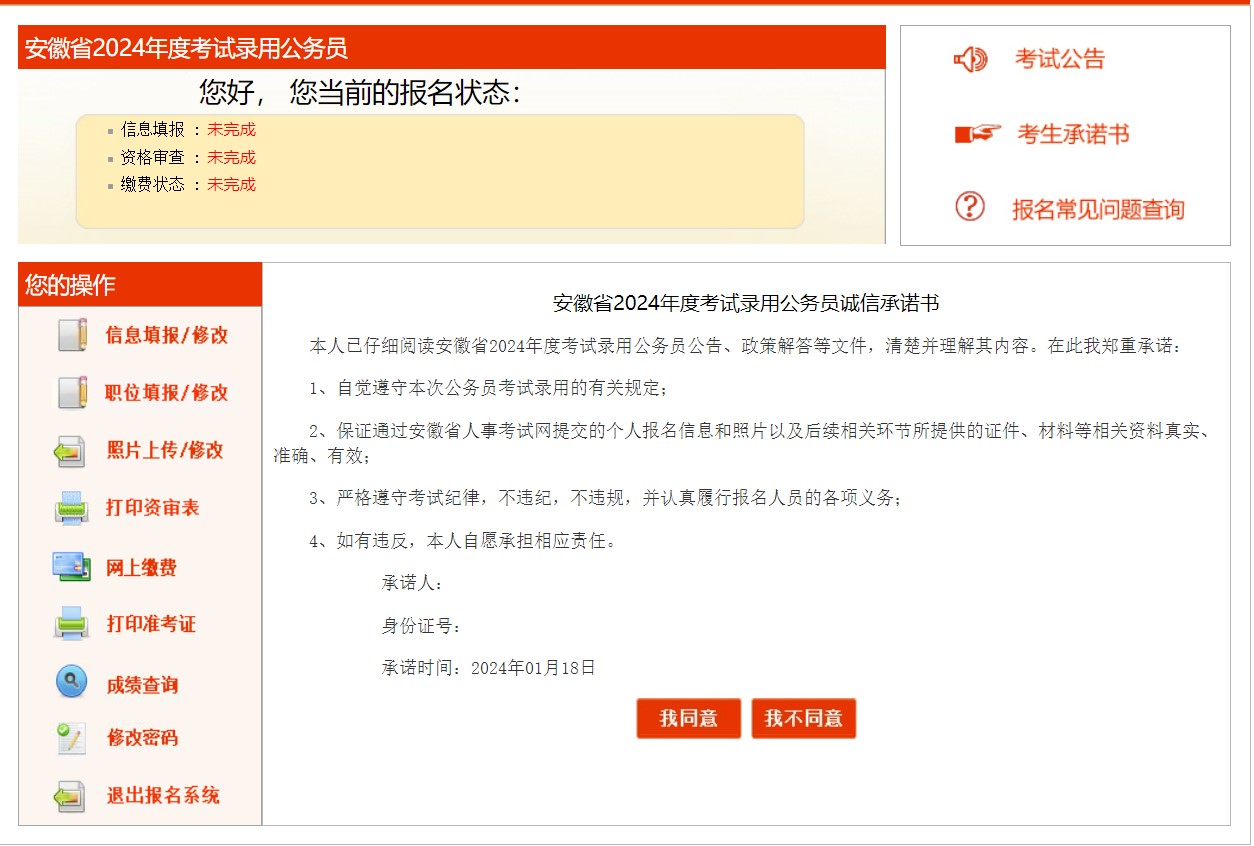Click the magnifier icon beside 成绩查询
This screenshot has height=846, width=1254.
[71, 683]
